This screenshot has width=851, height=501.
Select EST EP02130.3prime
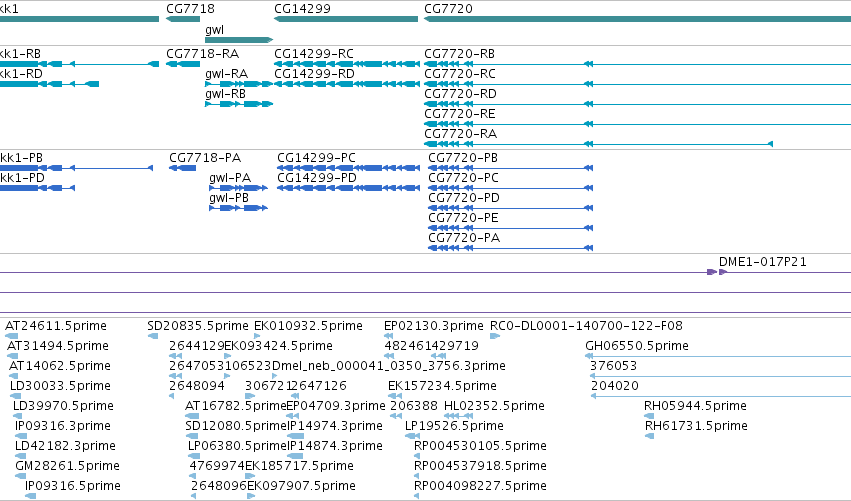click(434, 326)
